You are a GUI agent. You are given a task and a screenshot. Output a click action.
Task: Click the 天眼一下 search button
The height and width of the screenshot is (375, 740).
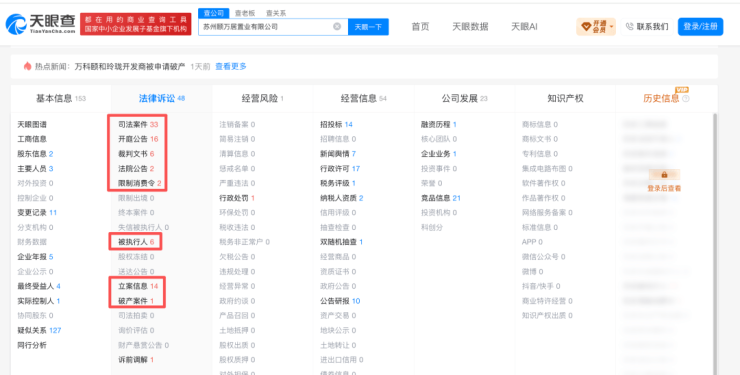point(368,27)
